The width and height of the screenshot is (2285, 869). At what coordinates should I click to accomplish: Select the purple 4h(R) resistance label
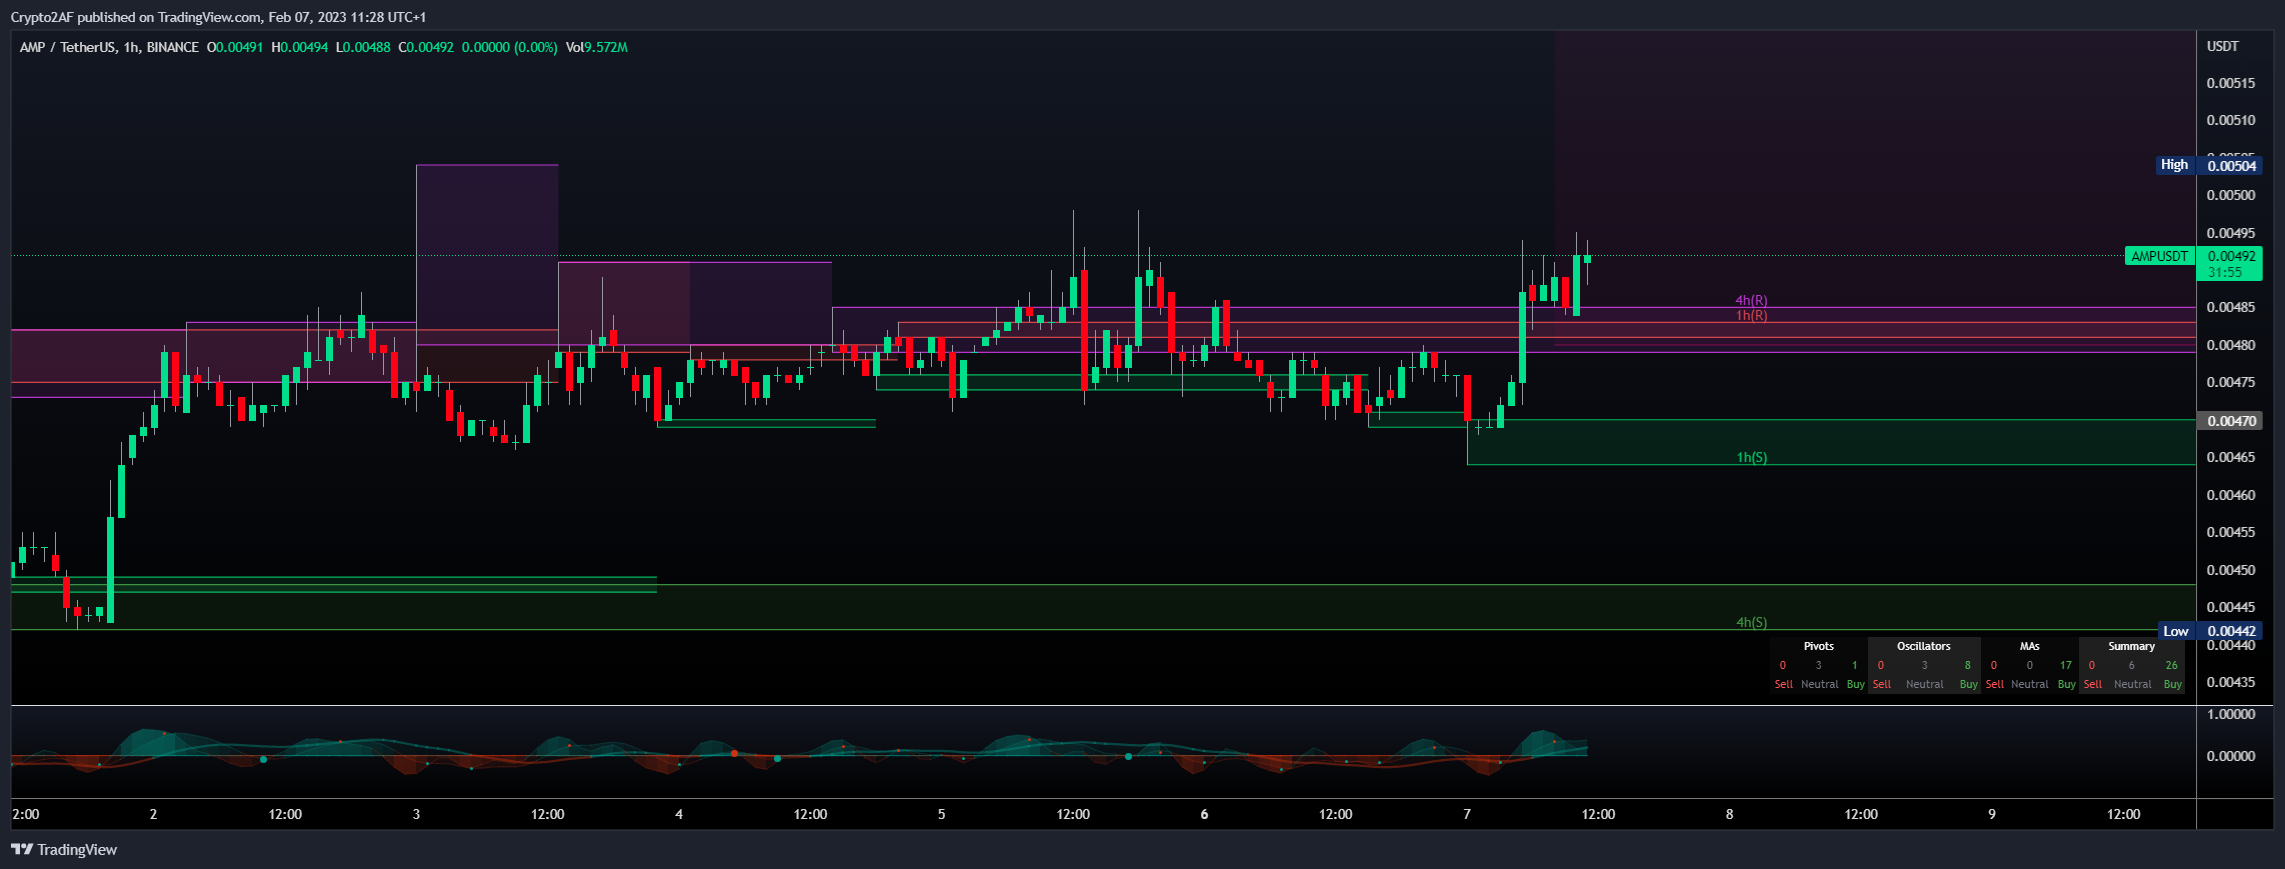click(1751, 300)
